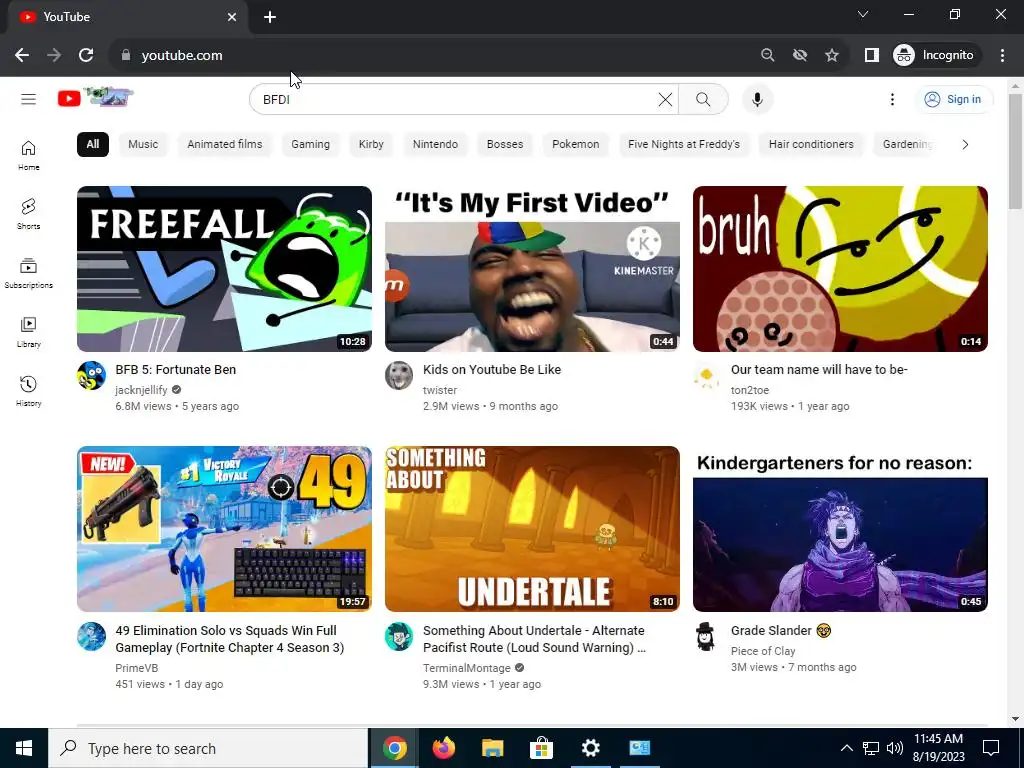Image resolution: width=1024 pixels, height=768 pixels.
Task: Clear the BFDI search text with the X
Action: (665, 99)
